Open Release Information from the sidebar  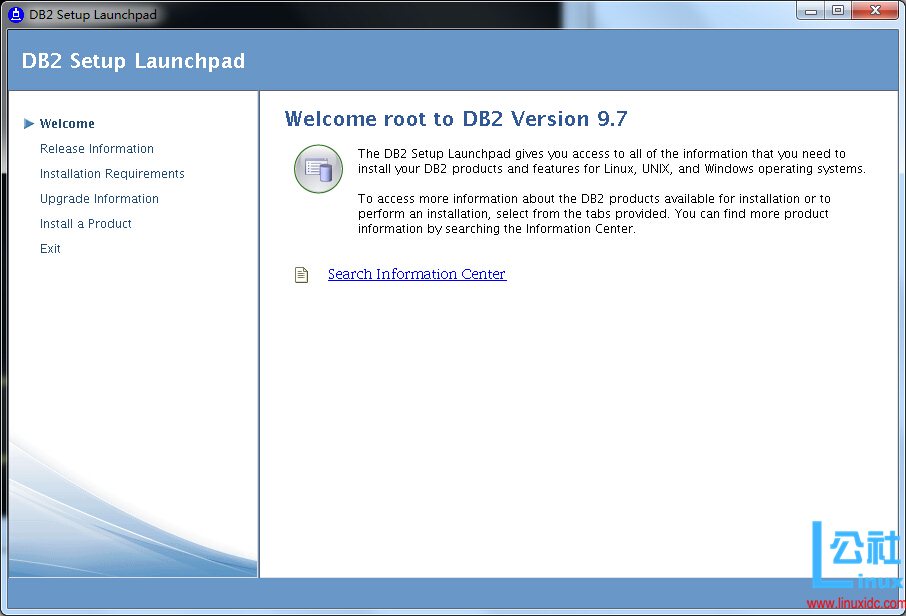point(96,148)
